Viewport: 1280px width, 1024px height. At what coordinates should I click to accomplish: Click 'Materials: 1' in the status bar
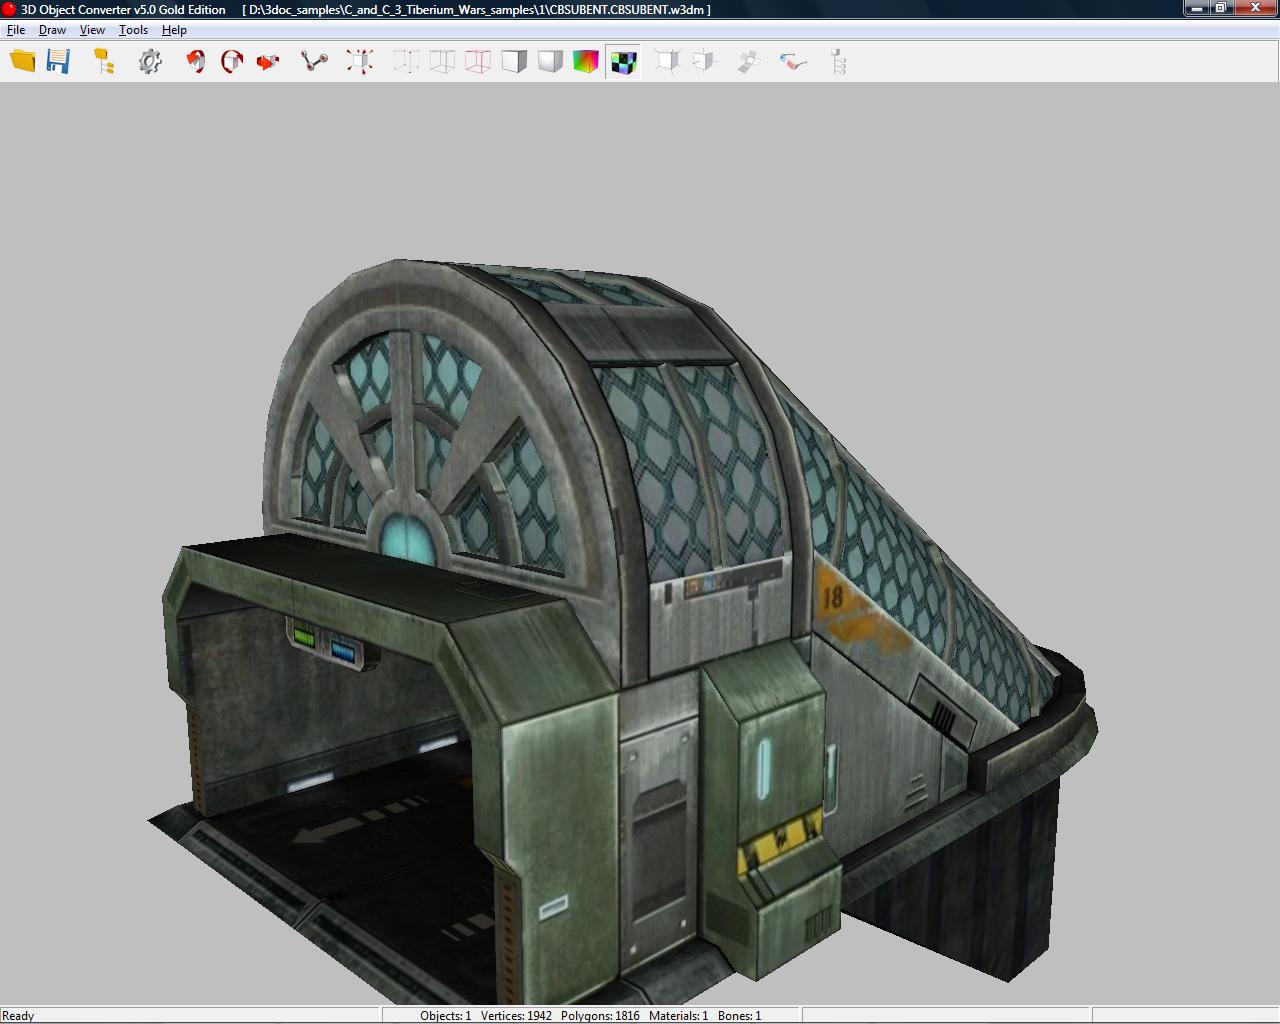[x=678, y=1015]
